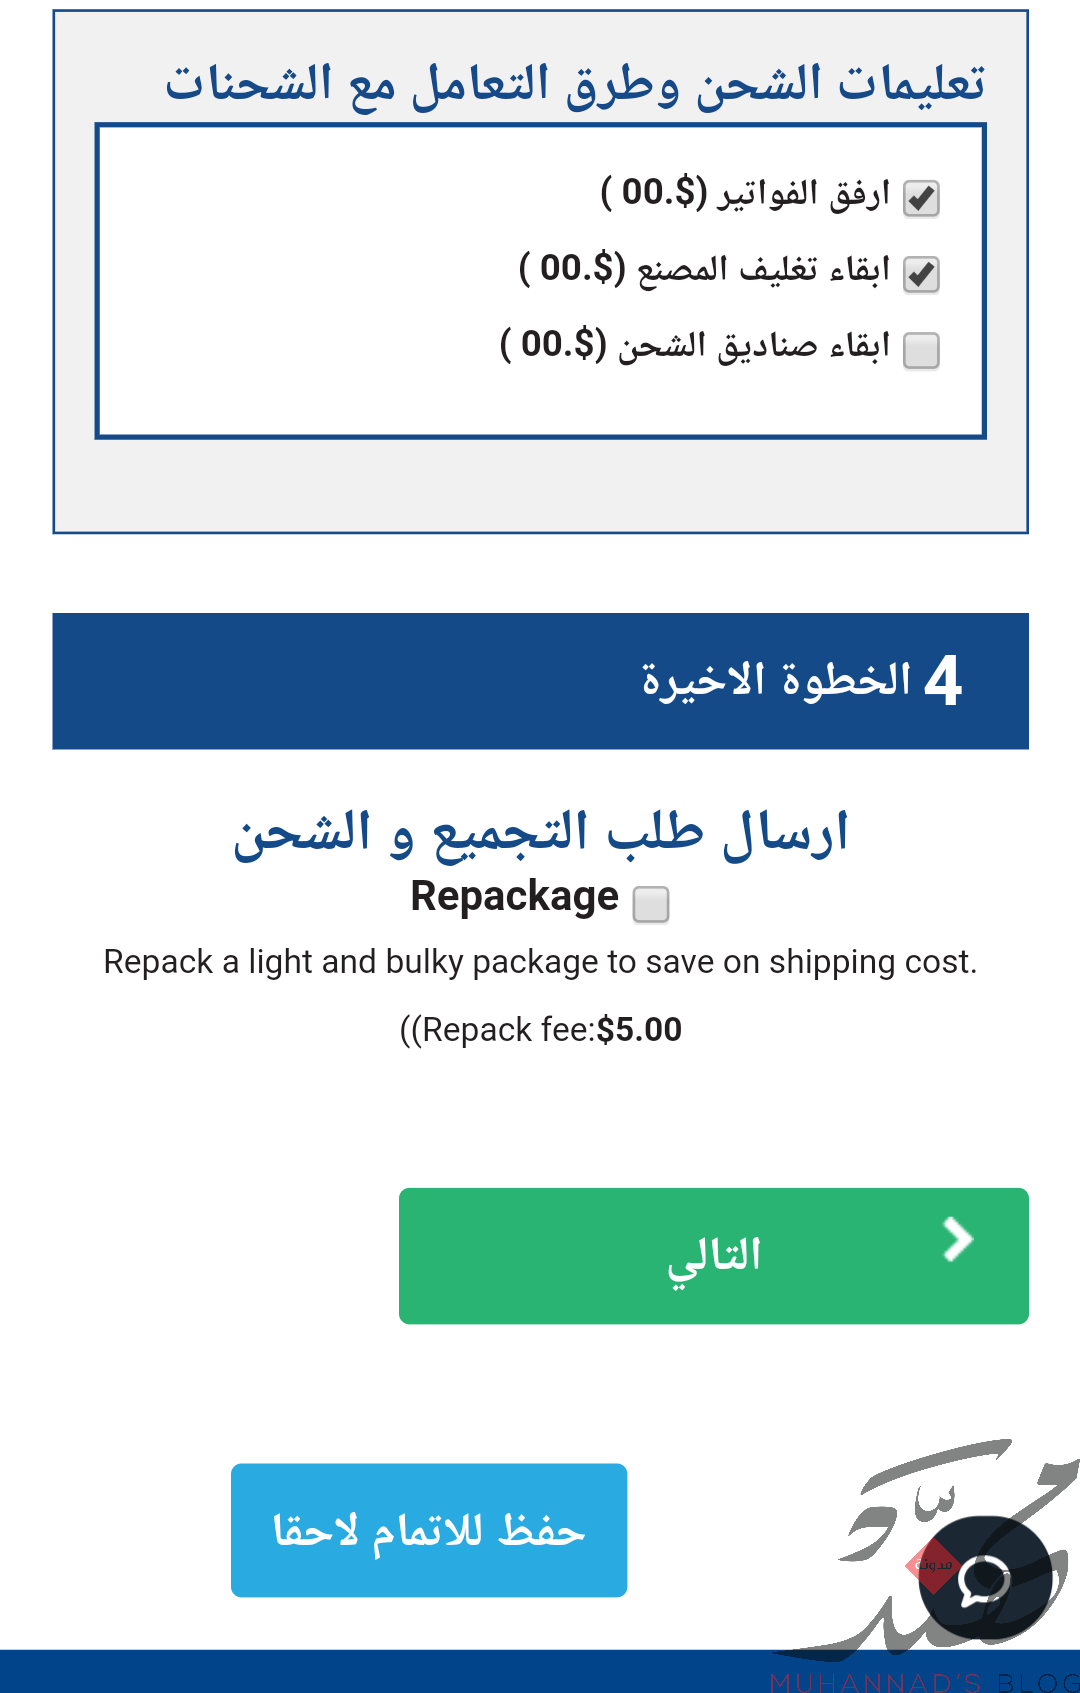Click the large step number 4
1080x1693 pixels.
click(x=943, y=681)
